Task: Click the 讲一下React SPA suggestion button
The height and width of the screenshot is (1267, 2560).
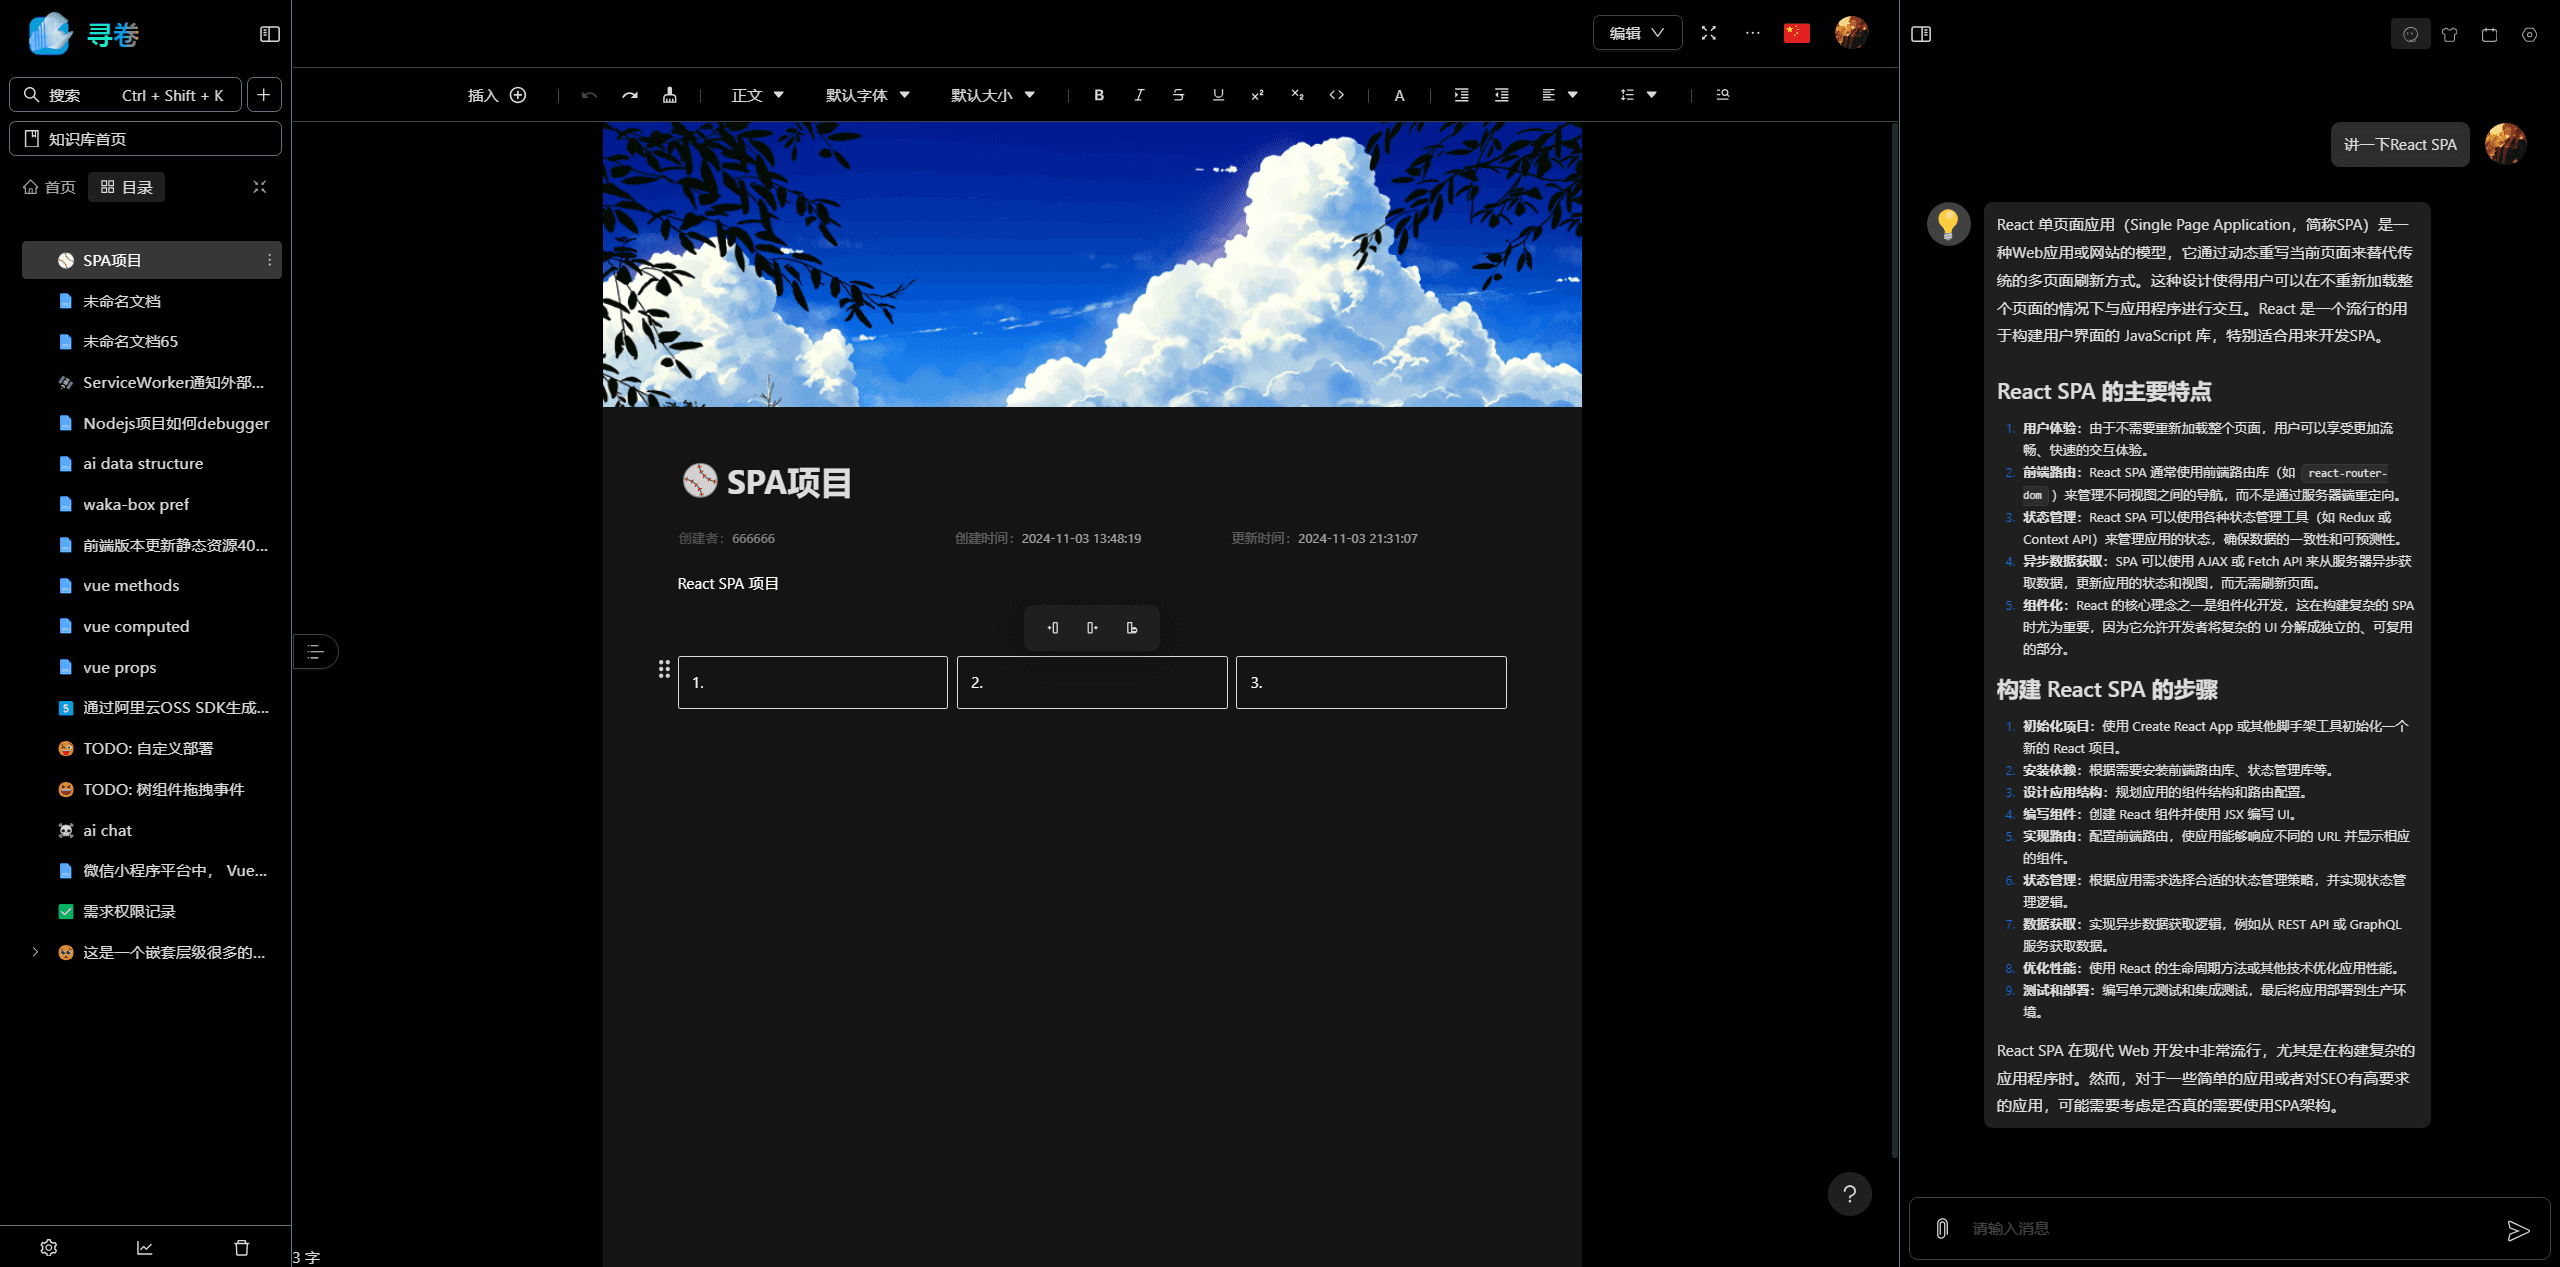Action: tap(2400, 144)
